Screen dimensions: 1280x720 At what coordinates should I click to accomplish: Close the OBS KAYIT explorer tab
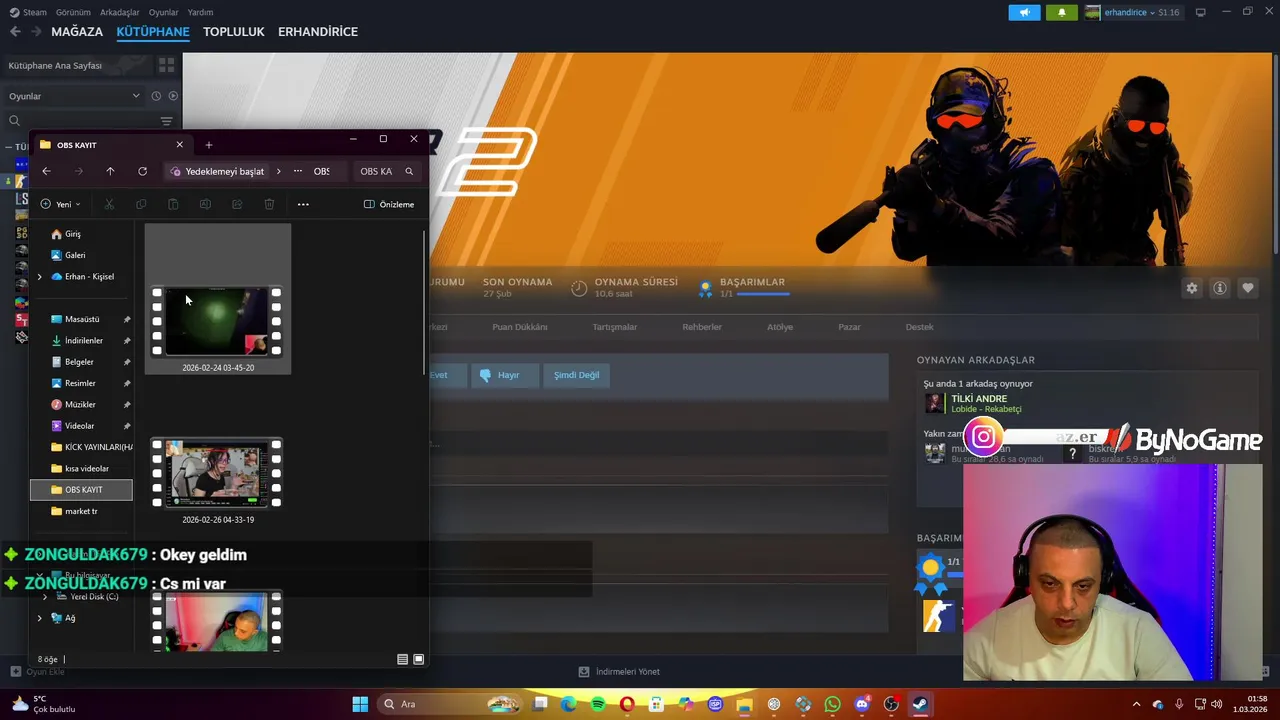[179, 145]
